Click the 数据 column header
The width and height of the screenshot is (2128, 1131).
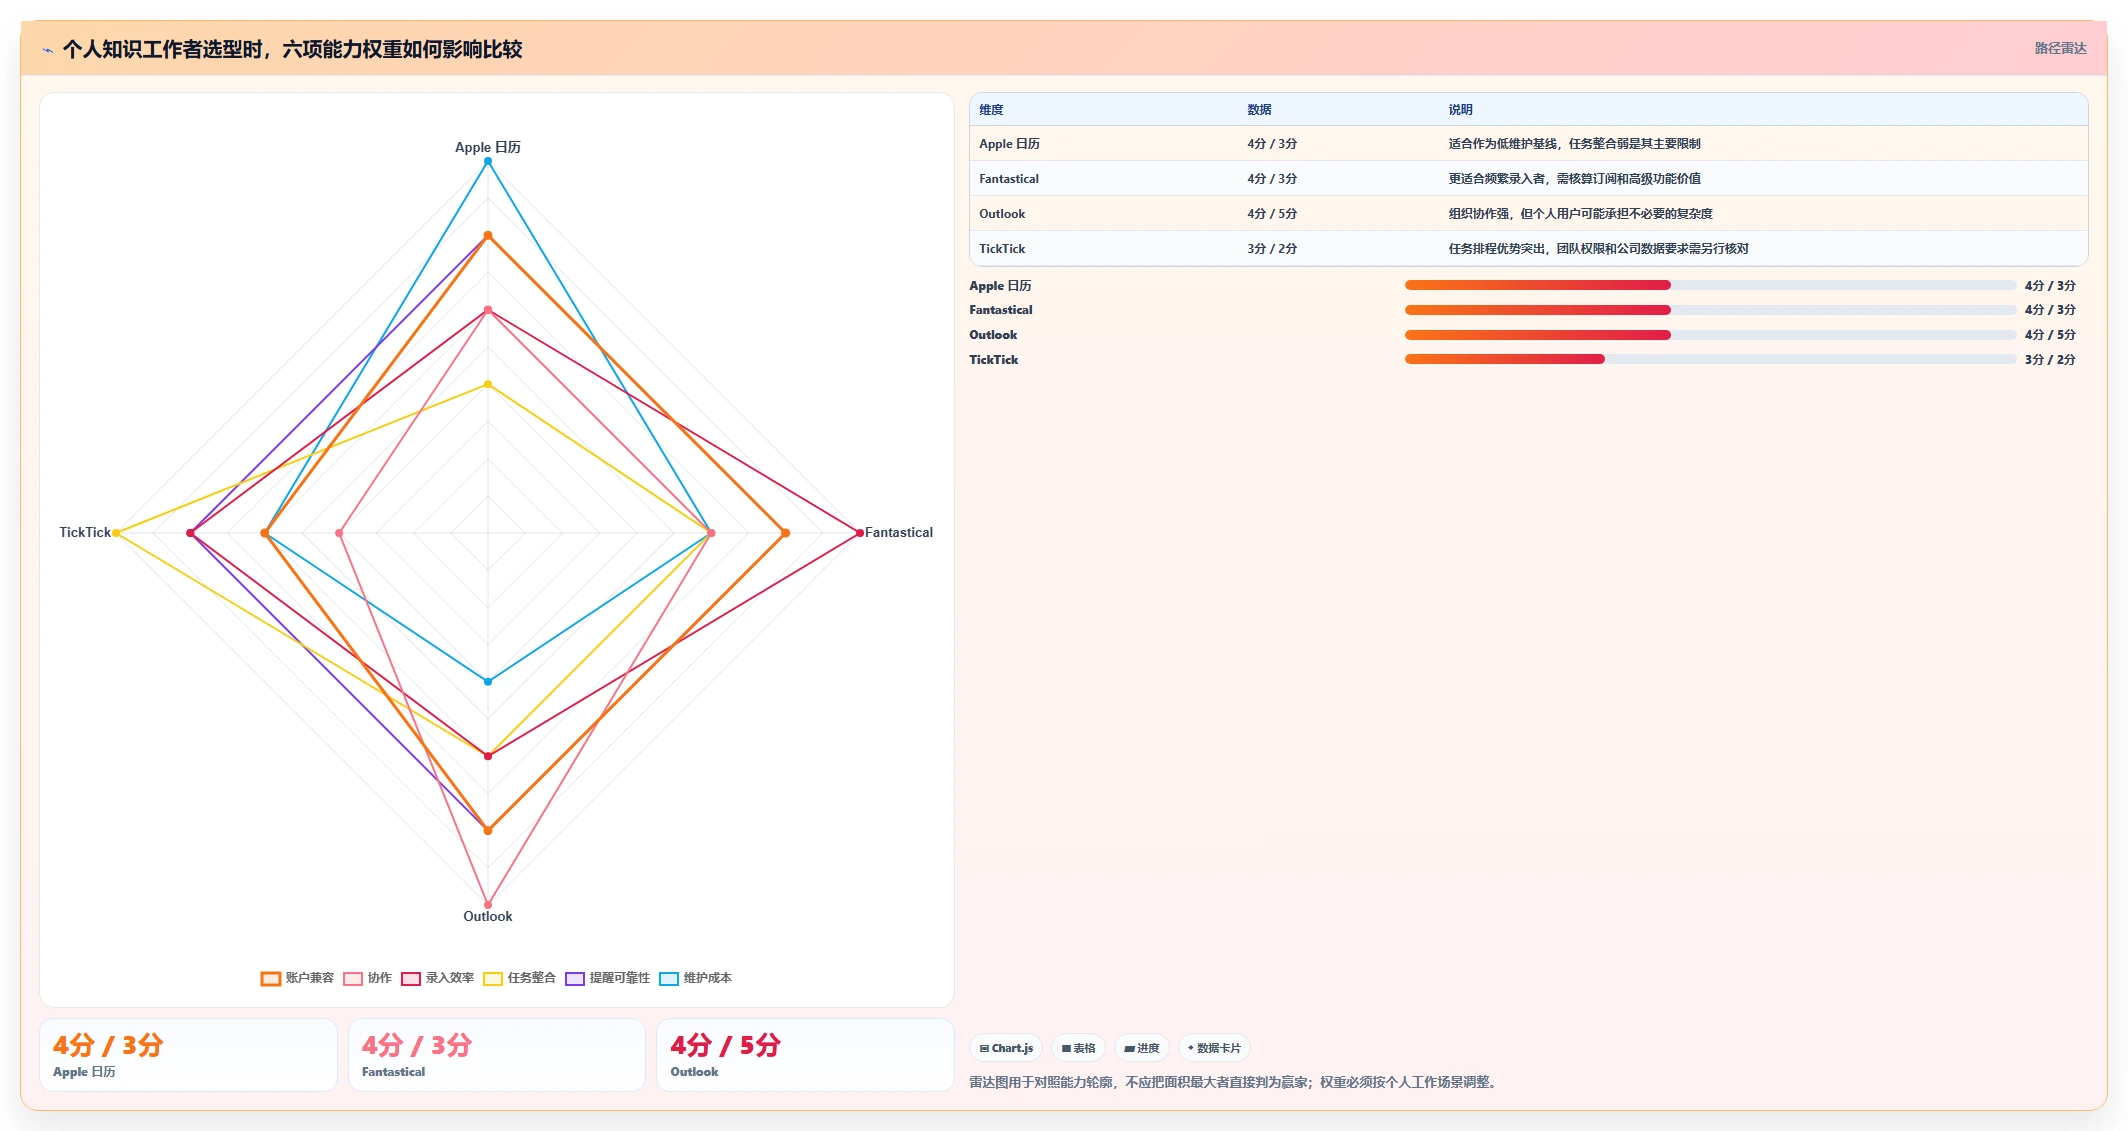(1259, 110)
